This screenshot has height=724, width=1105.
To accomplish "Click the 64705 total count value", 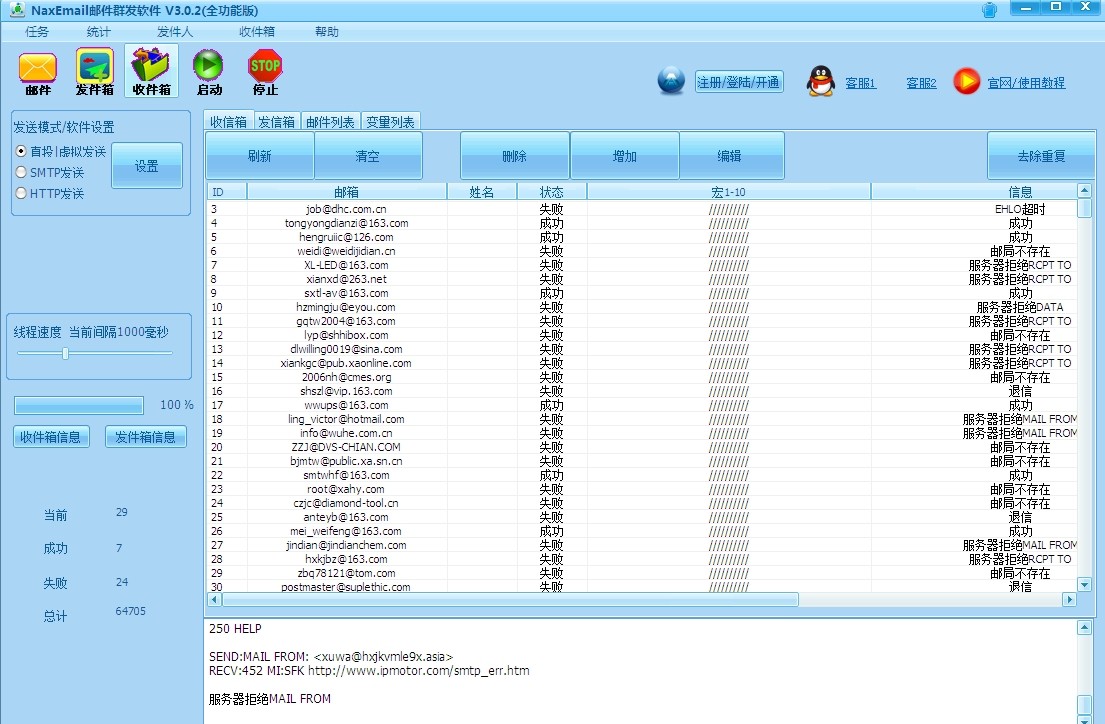I will pyautogui.click(x=130, y=611).
